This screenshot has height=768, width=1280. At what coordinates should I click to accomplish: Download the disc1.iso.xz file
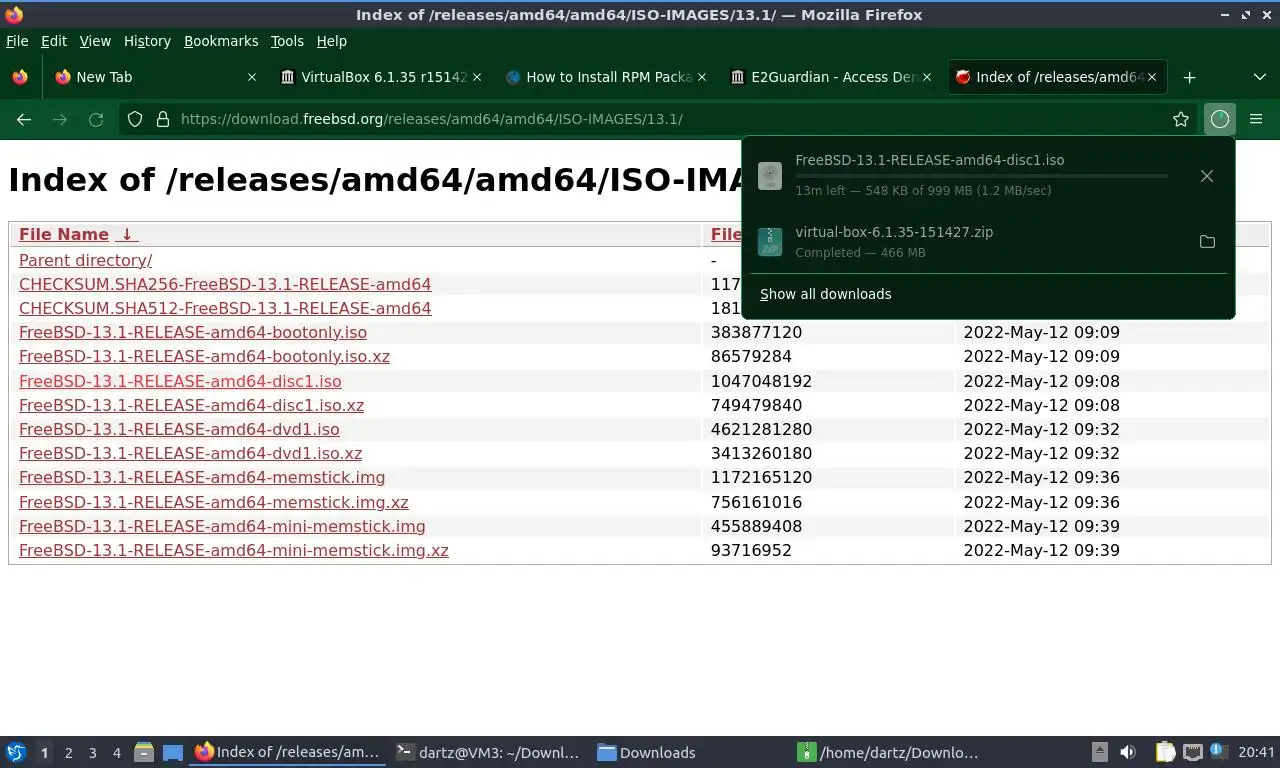[x=191, y=405]
